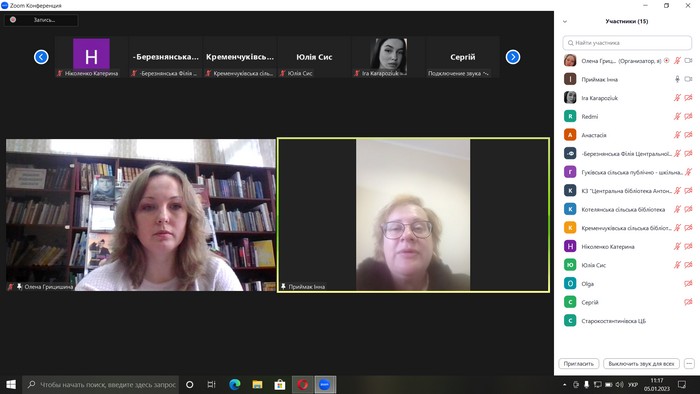Click Выключить звук для всех button
Image resolution: width=700 pixels, height=394 pixels.
641,364
